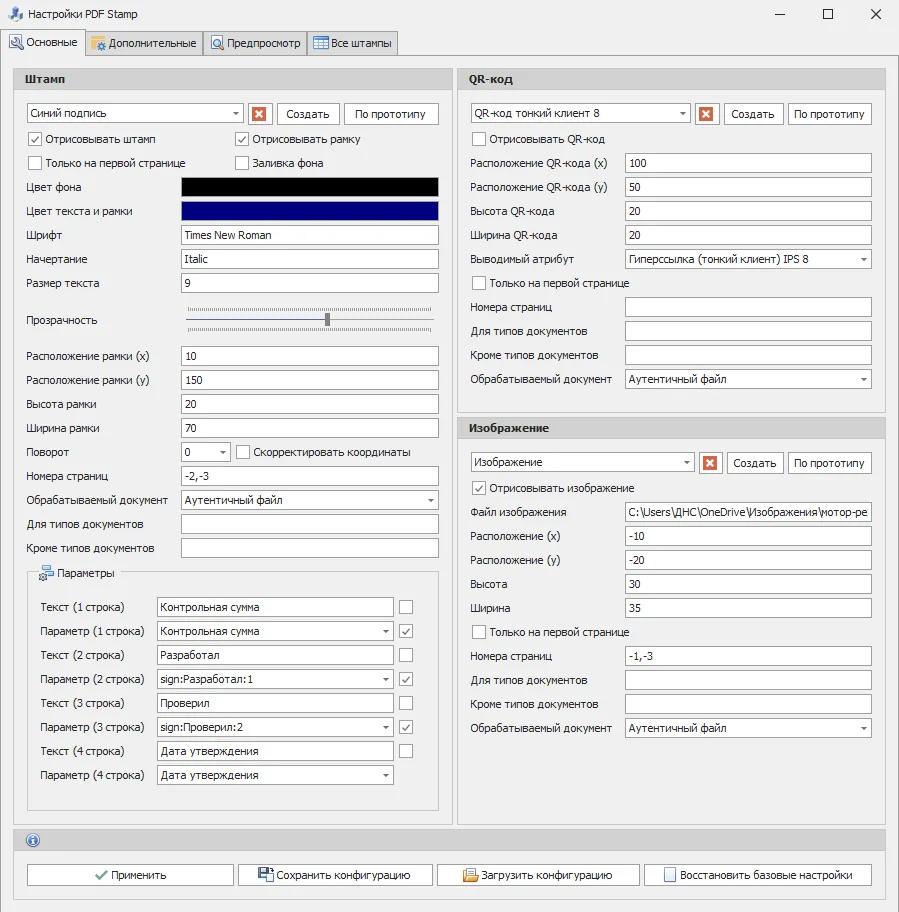This screenshot has width=899, height=912.
Task: Open the Все штампы tab
Action: click(352, 43)
